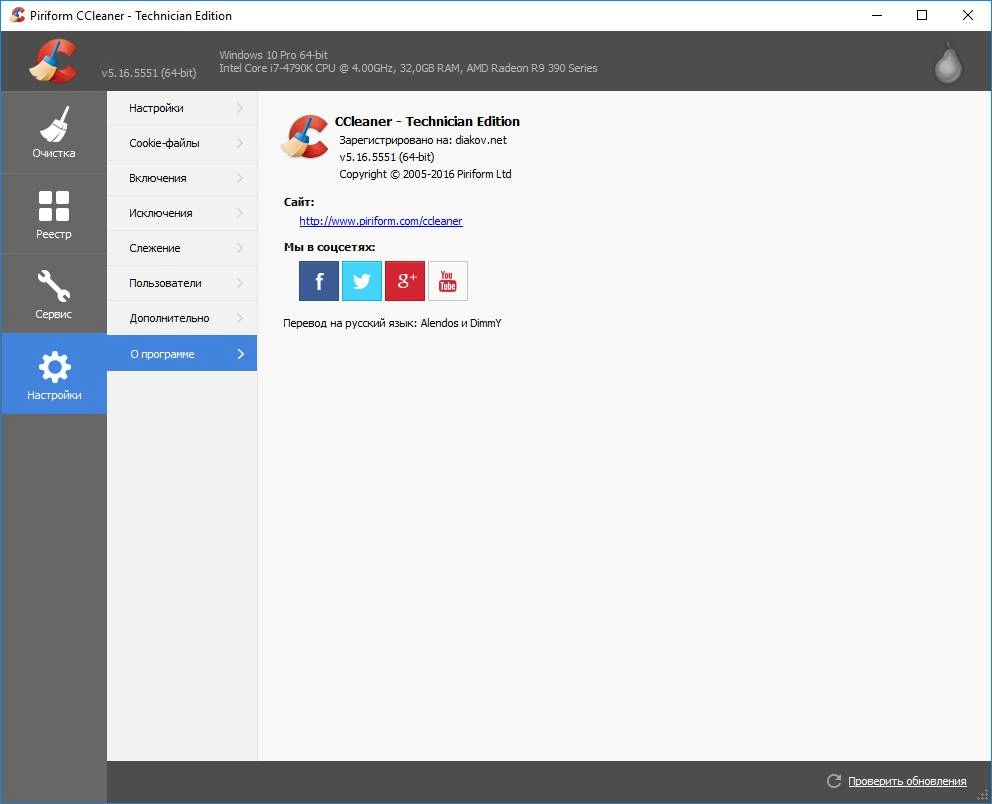Click the pear icon in the header

pos(948,63)
